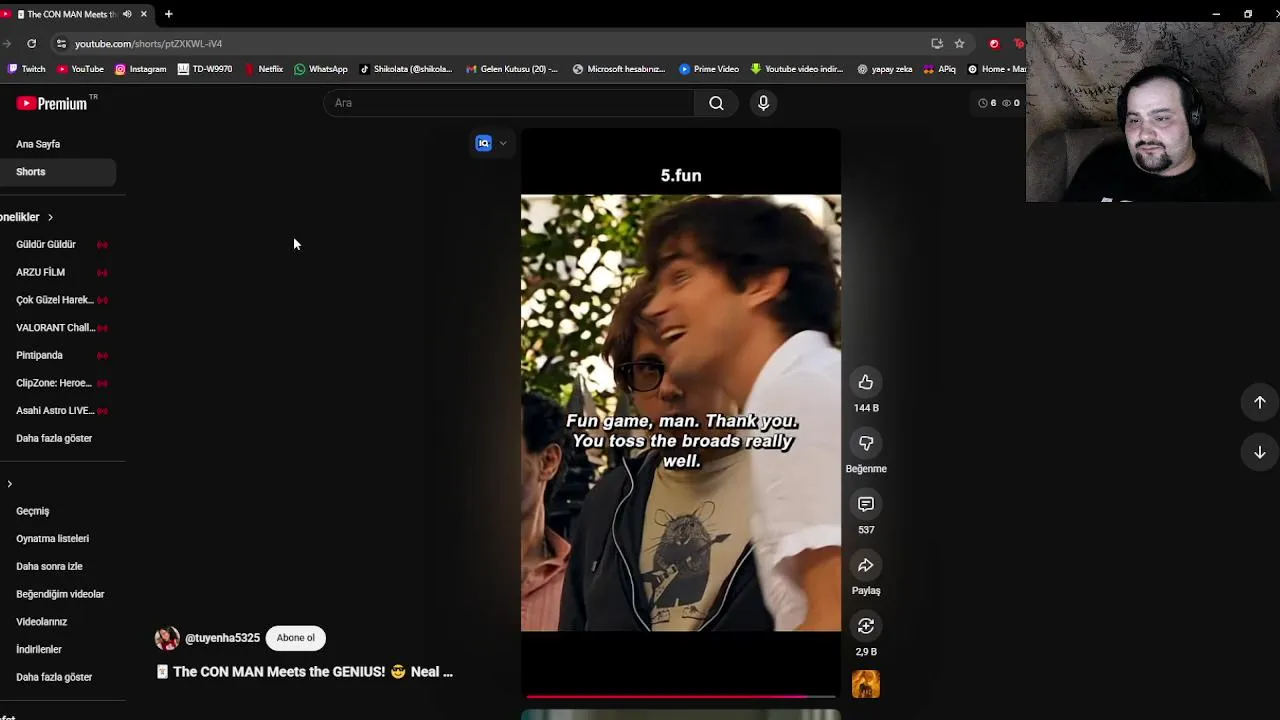1280x720 pixels.
Task: Open a new browser tab
Action: (x=169, y=14)
